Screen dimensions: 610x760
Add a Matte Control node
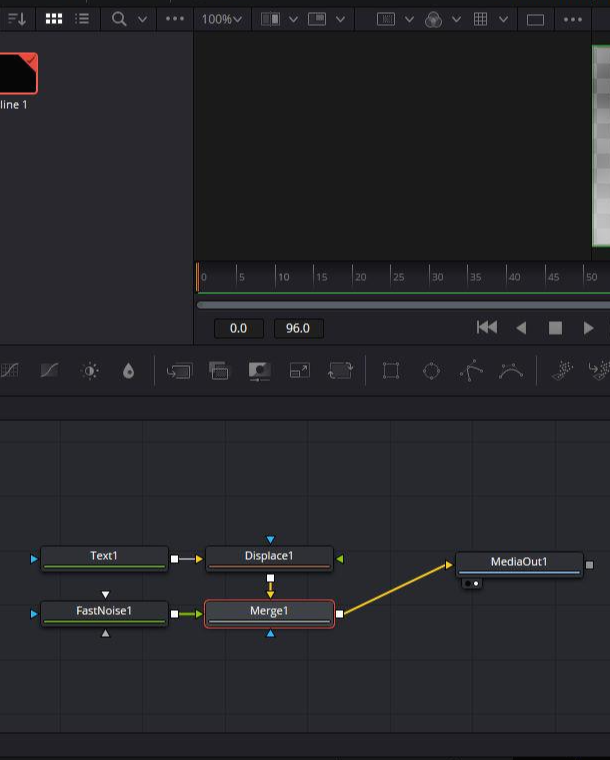pyautogui.click(x=259, y=371)
